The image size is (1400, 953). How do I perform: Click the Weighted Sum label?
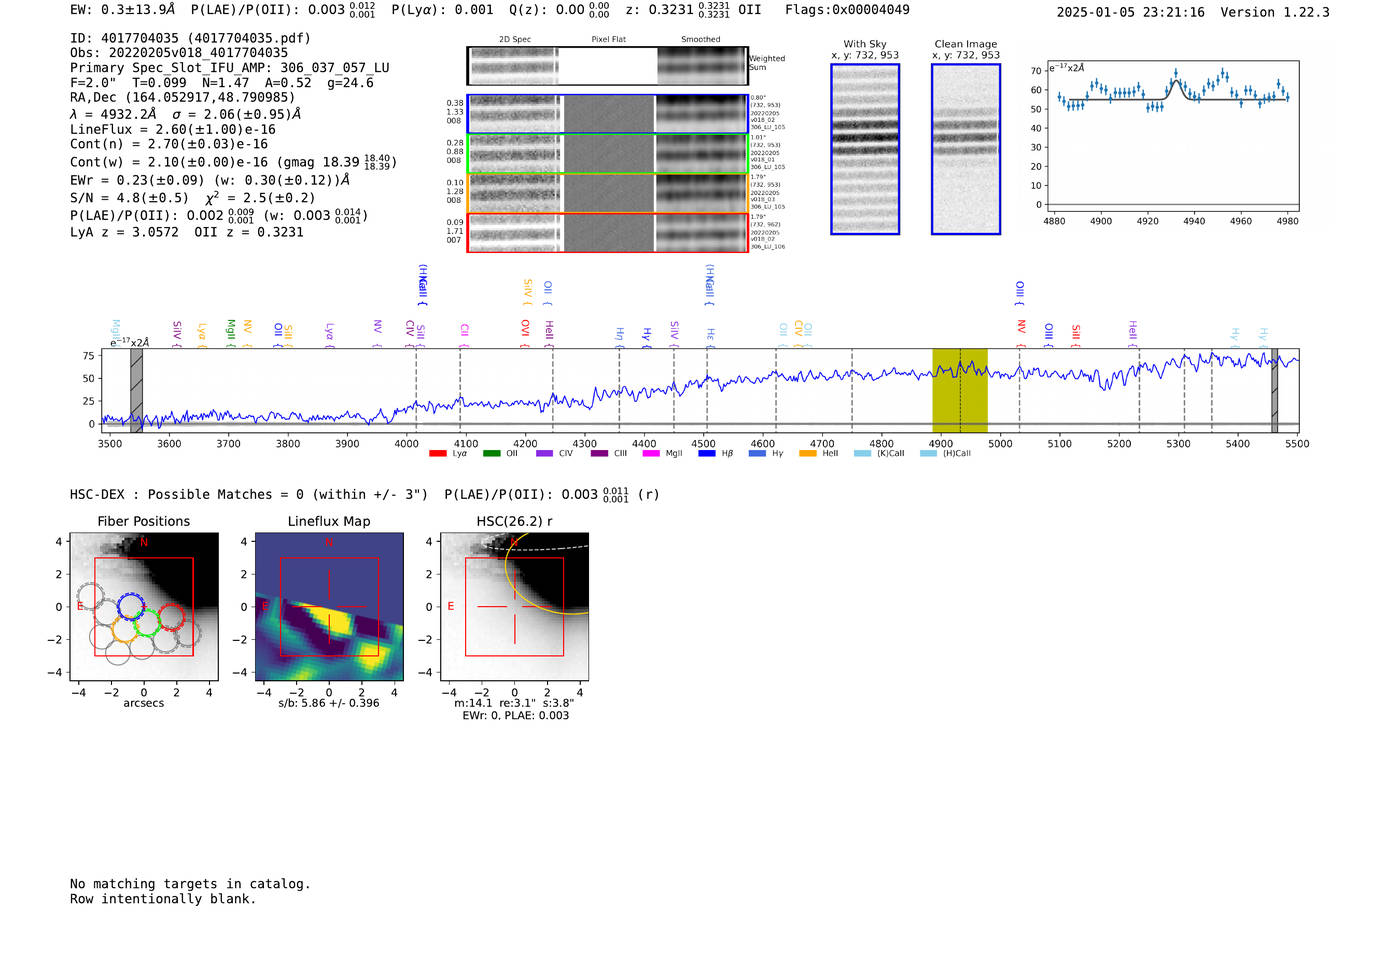767,63
